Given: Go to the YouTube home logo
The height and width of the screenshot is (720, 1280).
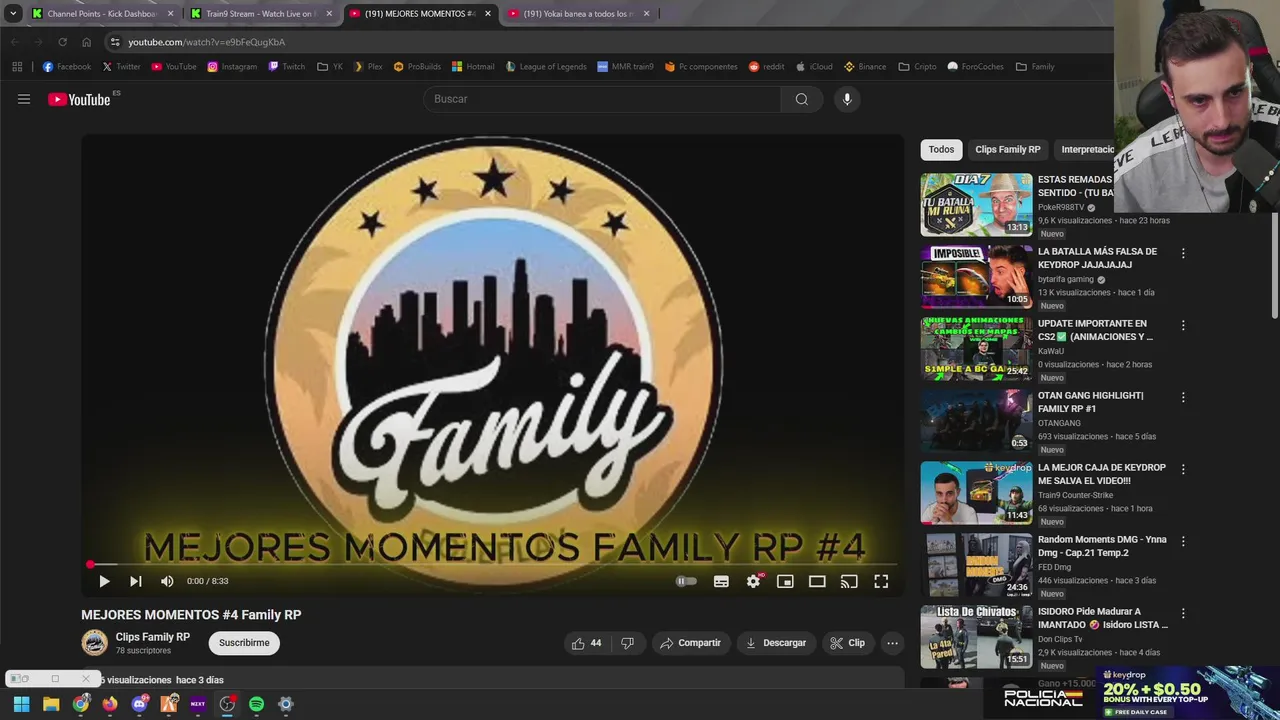Looking at the screenshot, I should pyautogui.click(x=79, y=99).
